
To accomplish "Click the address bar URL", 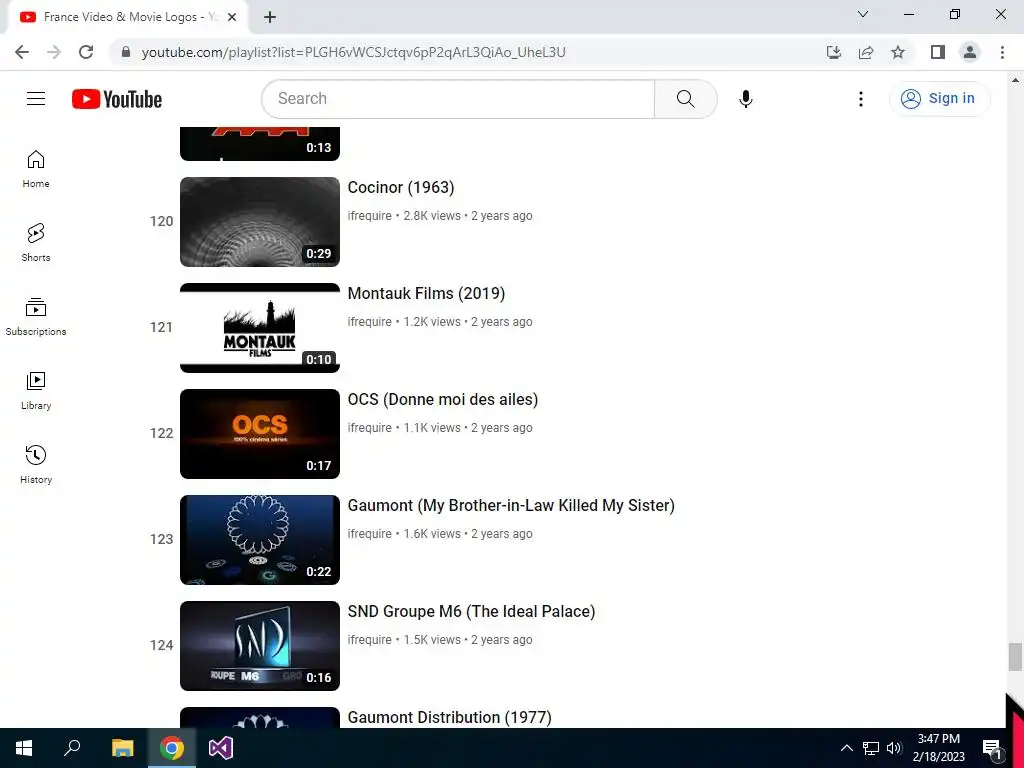I will (353, 52).
